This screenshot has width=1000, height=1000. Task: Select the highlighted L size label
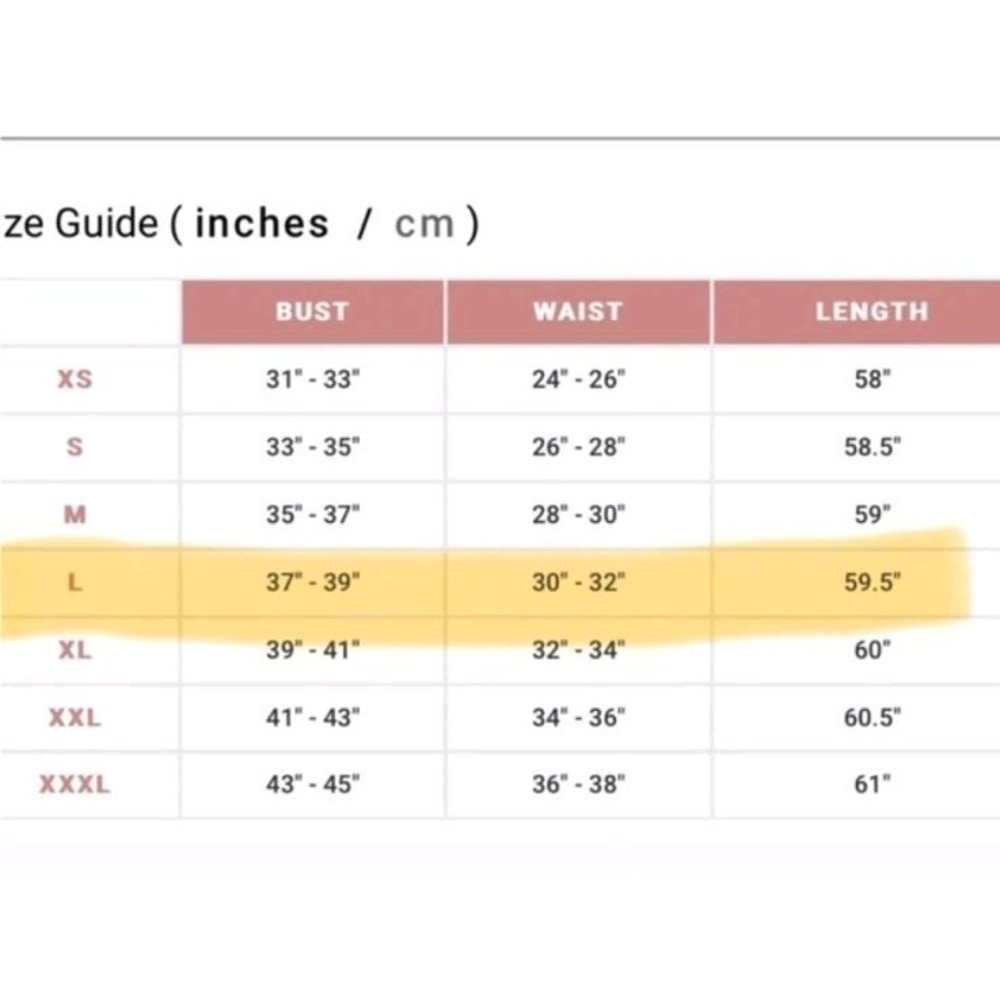pyautogui.click(x=75, y=582)
